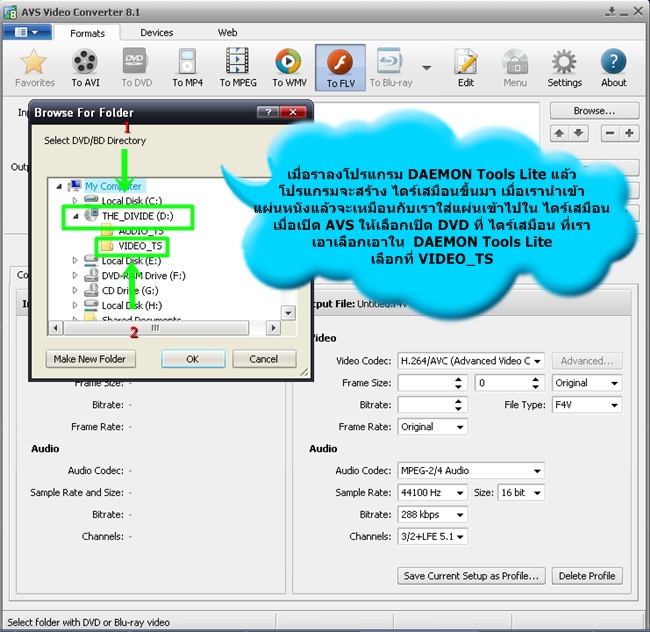
Task: Select the To DVD format icon
Action: [136, 68]
